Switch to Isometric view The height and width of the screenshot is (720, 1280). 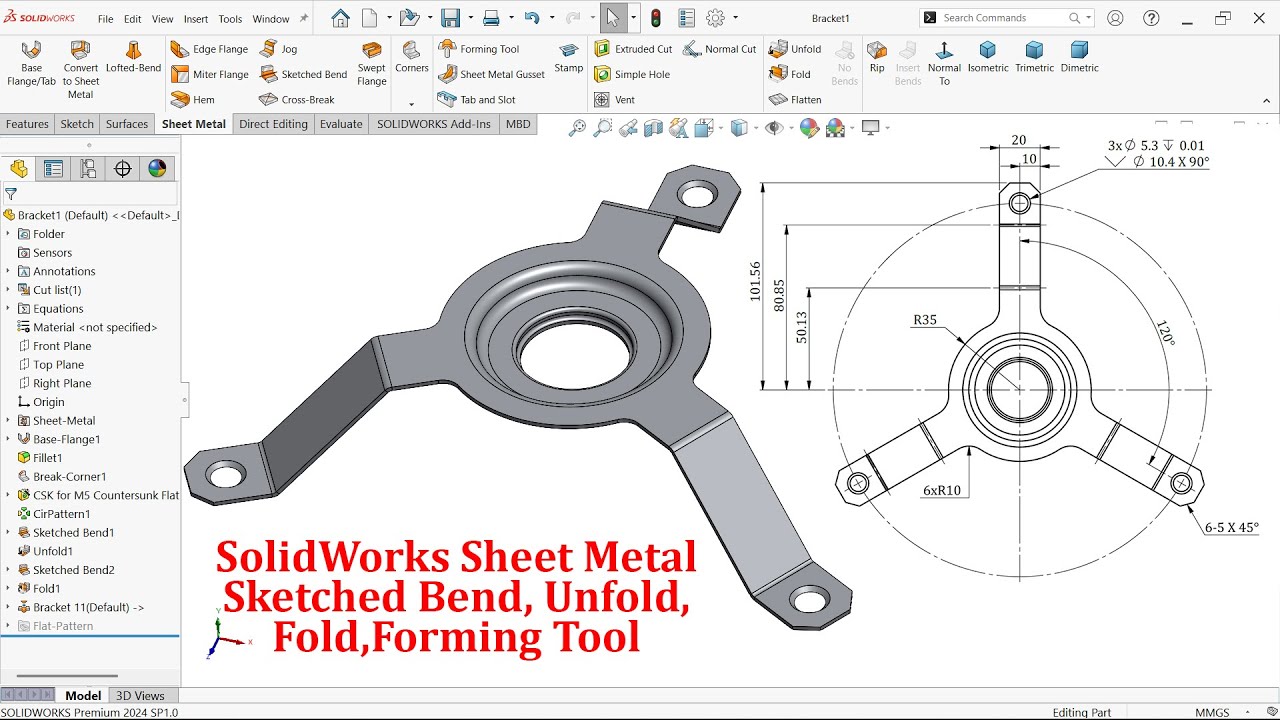coord(987,57)
